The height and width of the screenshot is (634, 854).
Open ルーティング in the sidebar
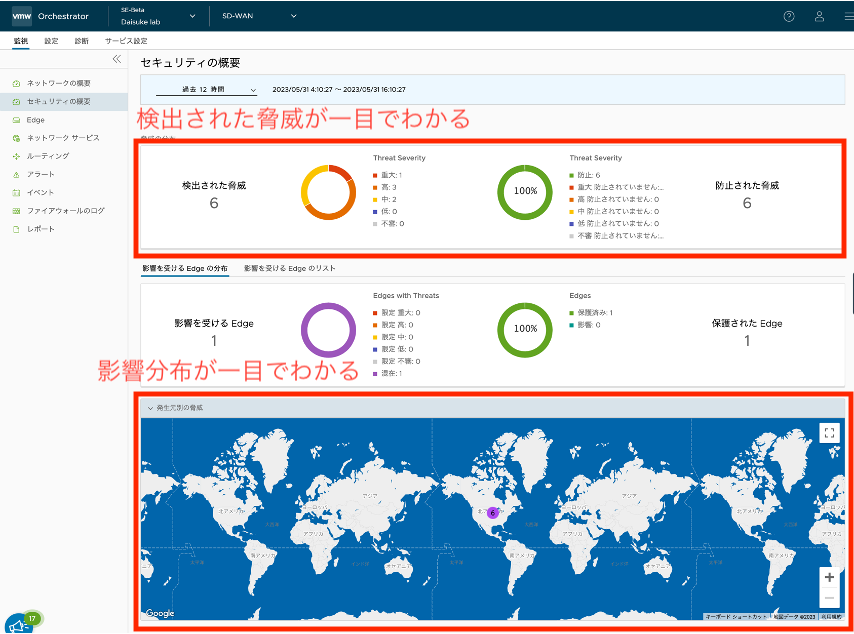click(x=48, y=156)
